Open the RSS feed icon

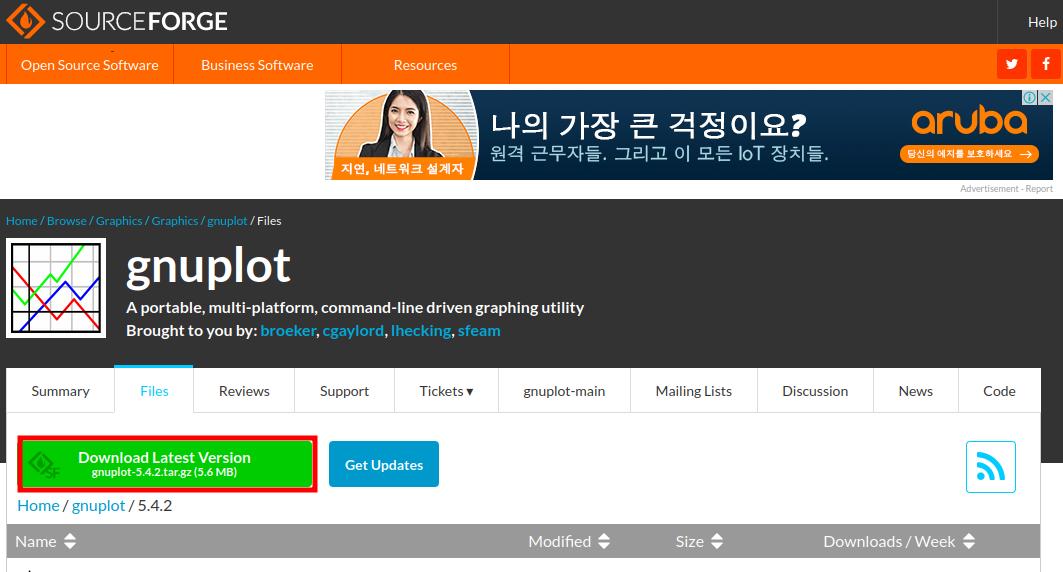tap(990, 467)
